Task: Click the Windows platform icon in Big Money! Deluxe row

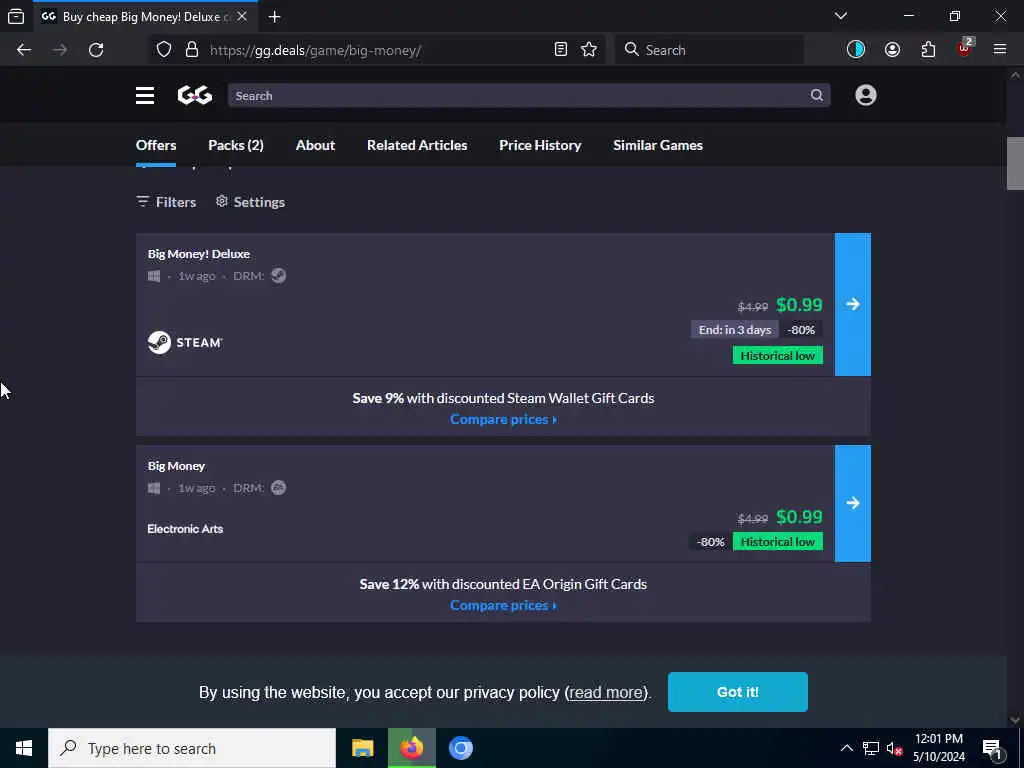Action: tap(154, 276)
